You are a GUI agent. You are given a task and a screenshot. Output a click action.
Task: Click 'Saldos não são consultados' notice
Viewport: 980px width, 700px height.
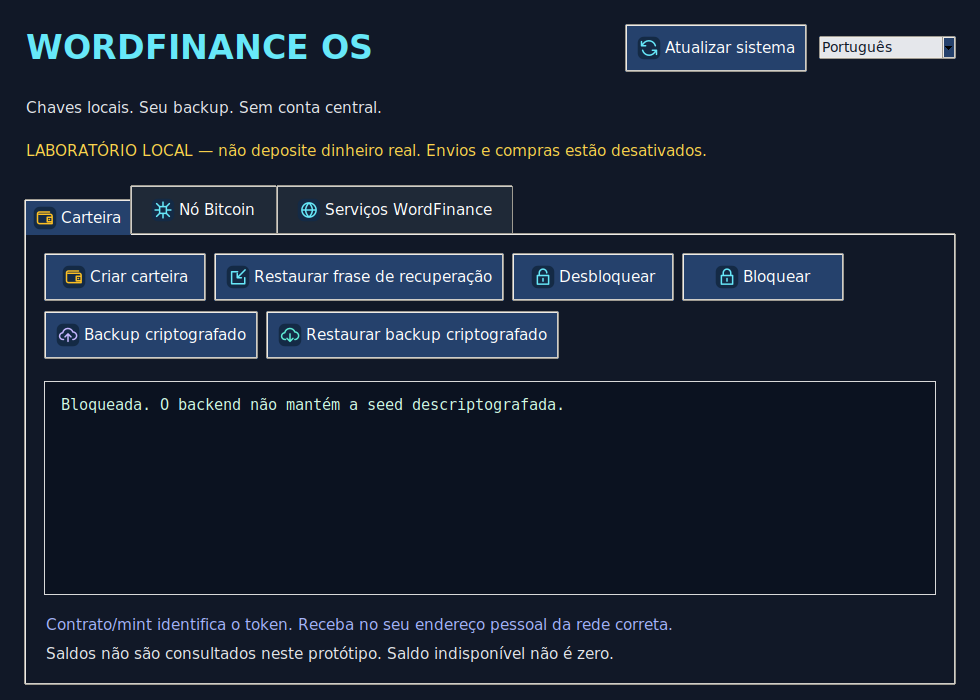[330, 654]
